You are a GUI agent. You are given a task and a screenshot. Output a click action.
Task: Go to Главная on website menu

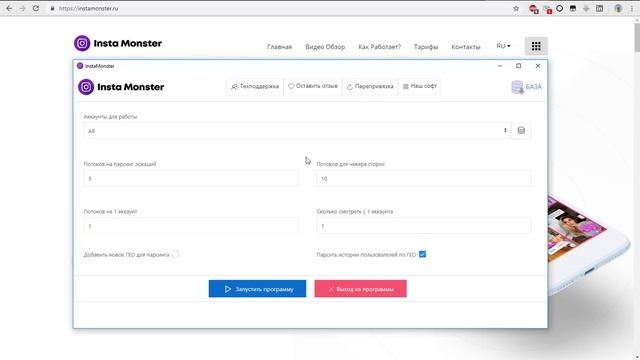click(280, 47)
